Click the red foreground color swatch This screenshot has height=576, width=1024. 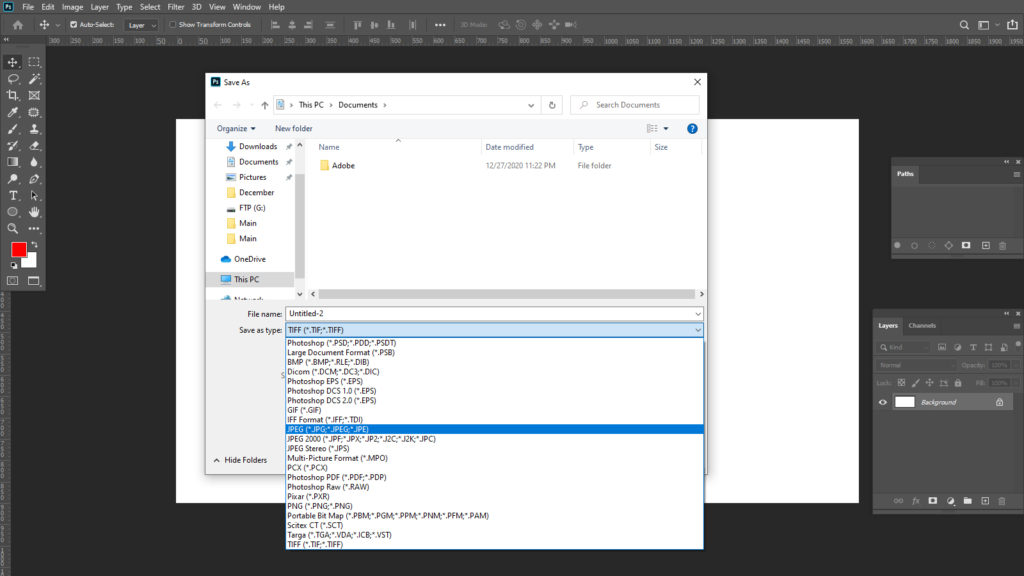tap(18, 249)
